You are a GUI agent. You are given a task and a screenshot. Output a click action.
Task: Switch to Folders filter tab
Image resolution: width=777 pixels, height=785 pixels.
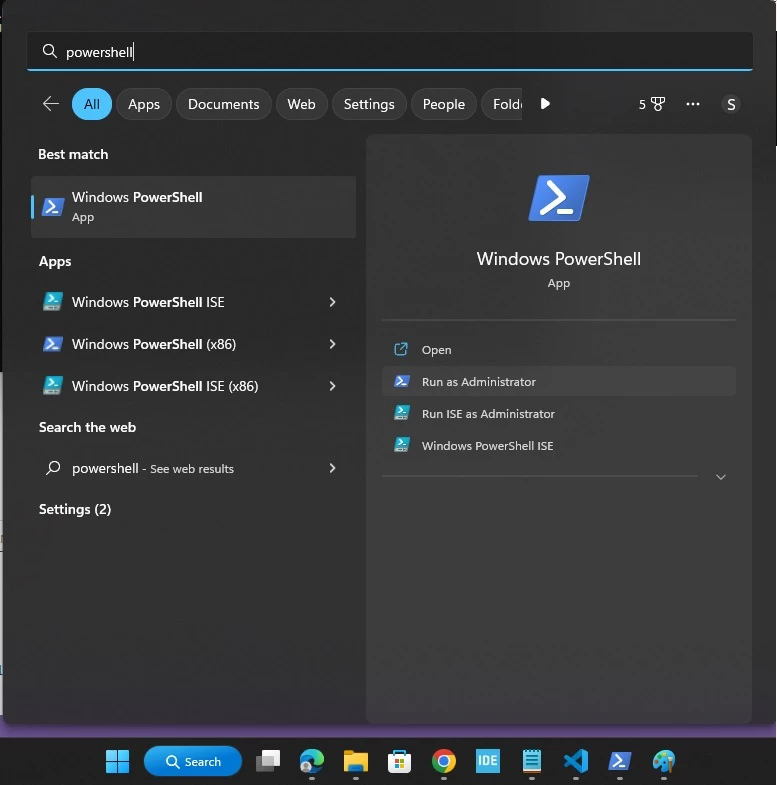[502, 104]
